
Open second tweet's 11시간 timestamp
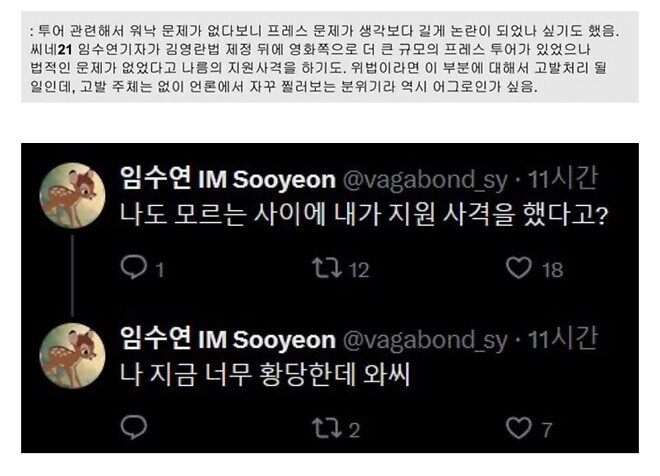[x=562, y=339]
